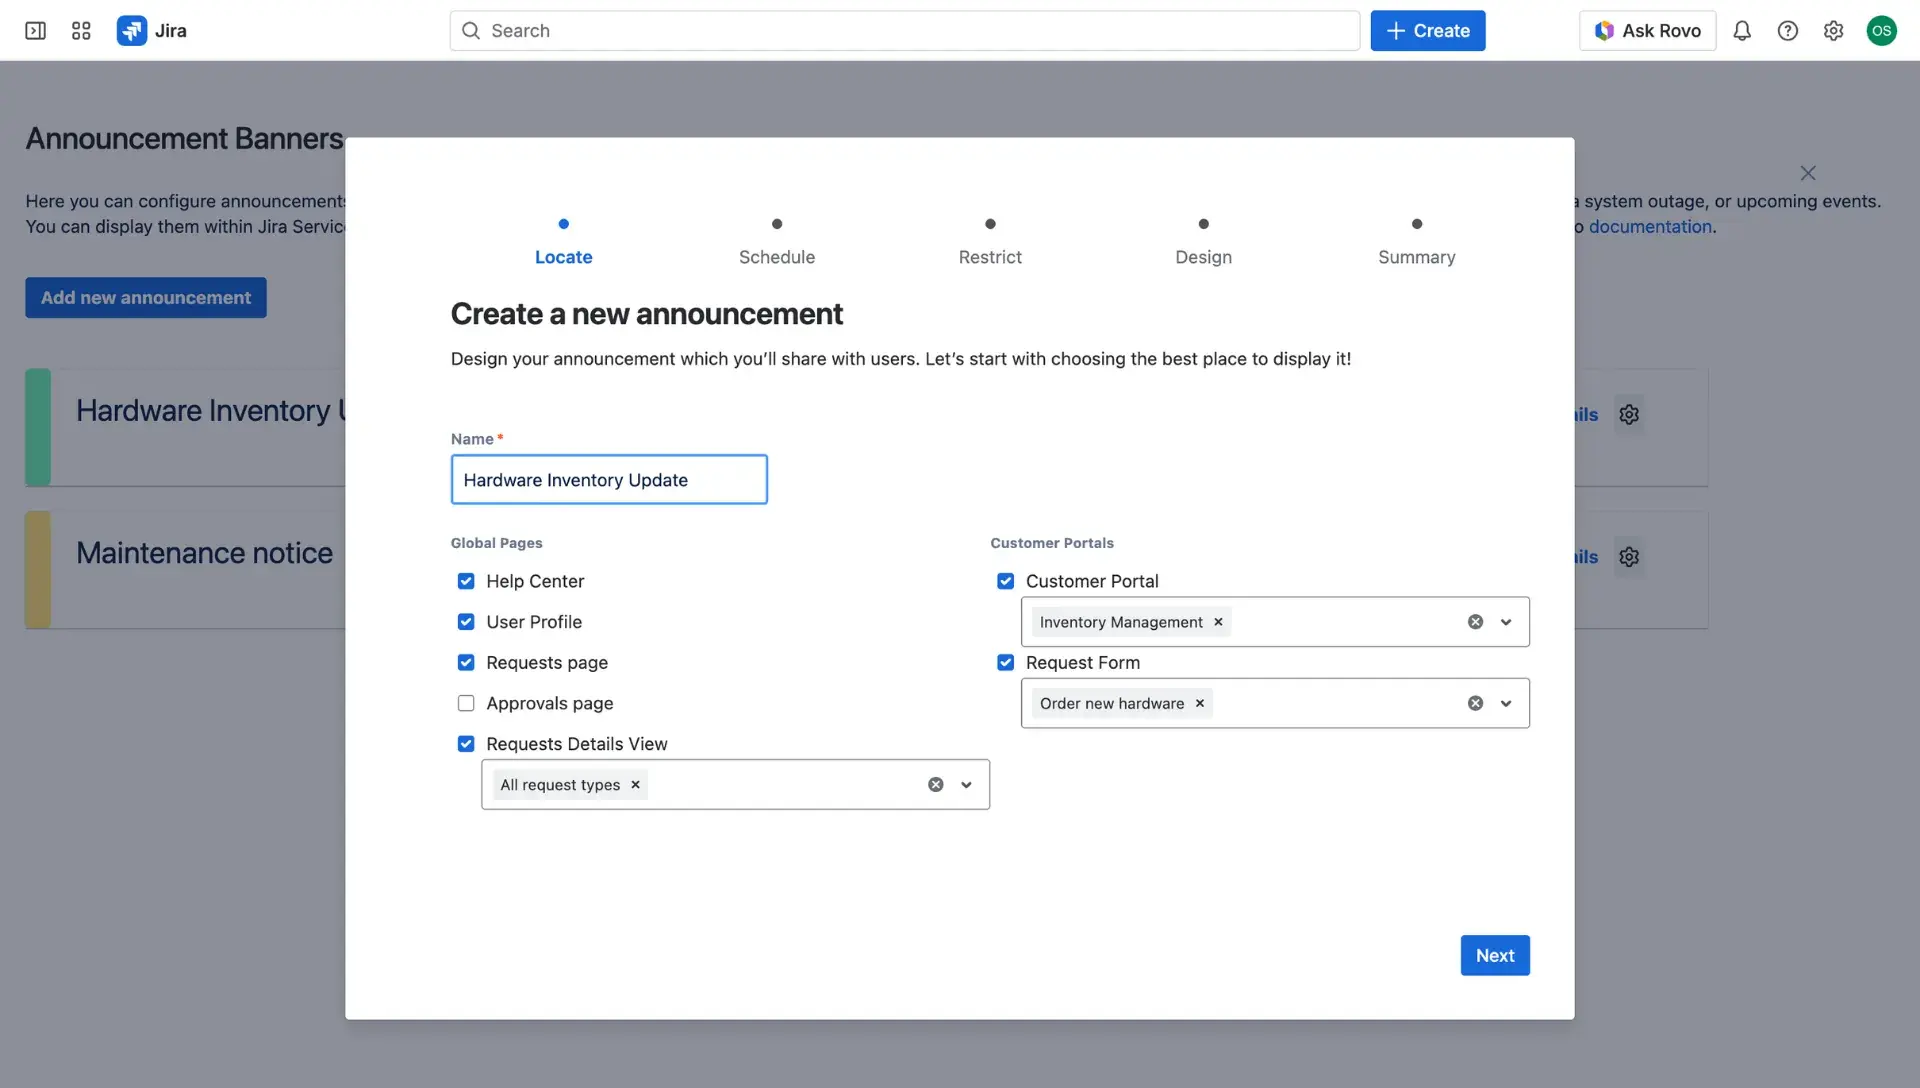Open the Ask Rovo assistant
The height and width of the screenshot is (1088, 1920).
pyautogui.click(x=1646, y=30)
